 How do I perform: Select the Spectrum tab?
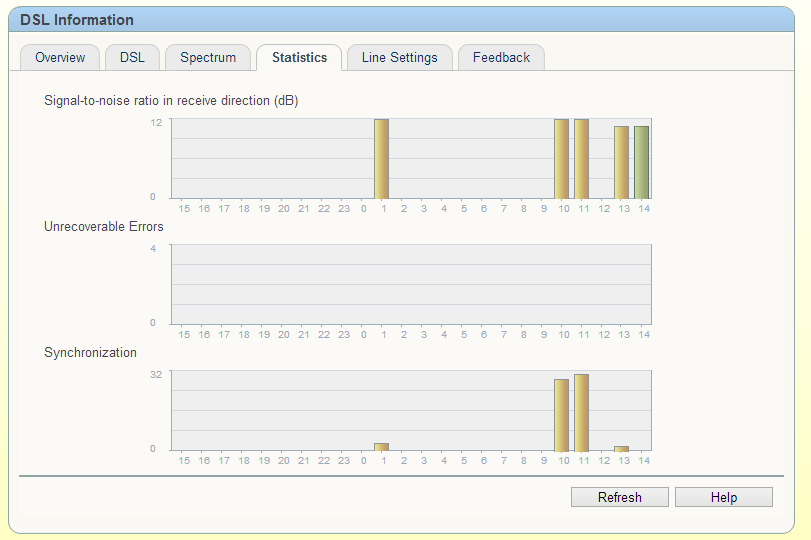(x=208, y=57)
